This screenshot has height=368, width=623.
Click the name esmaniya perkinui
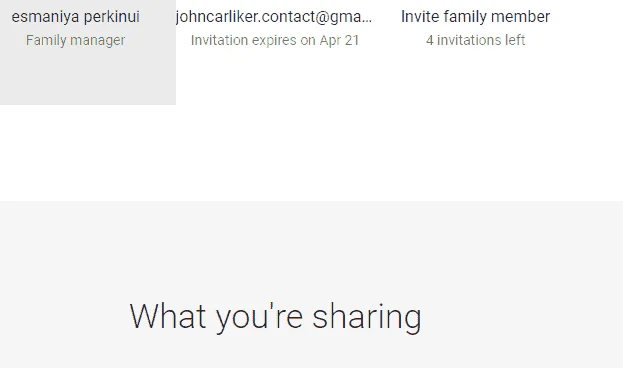point(75,17)
